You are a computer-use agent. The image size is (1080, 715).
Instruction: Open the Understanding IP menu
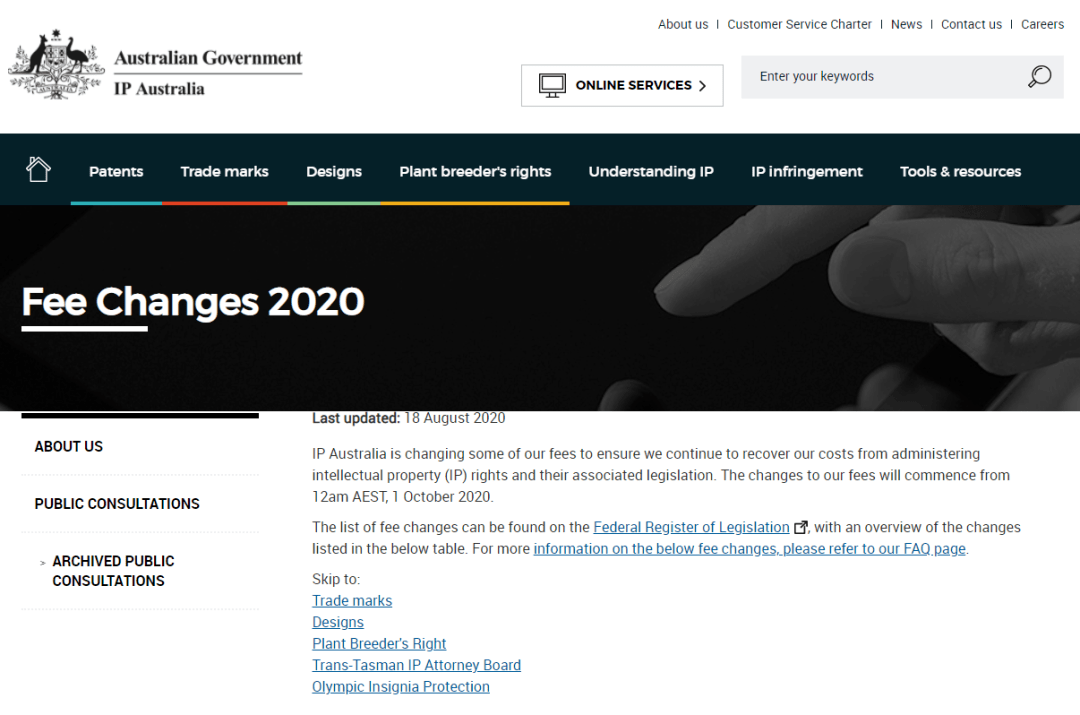[651, 172]
